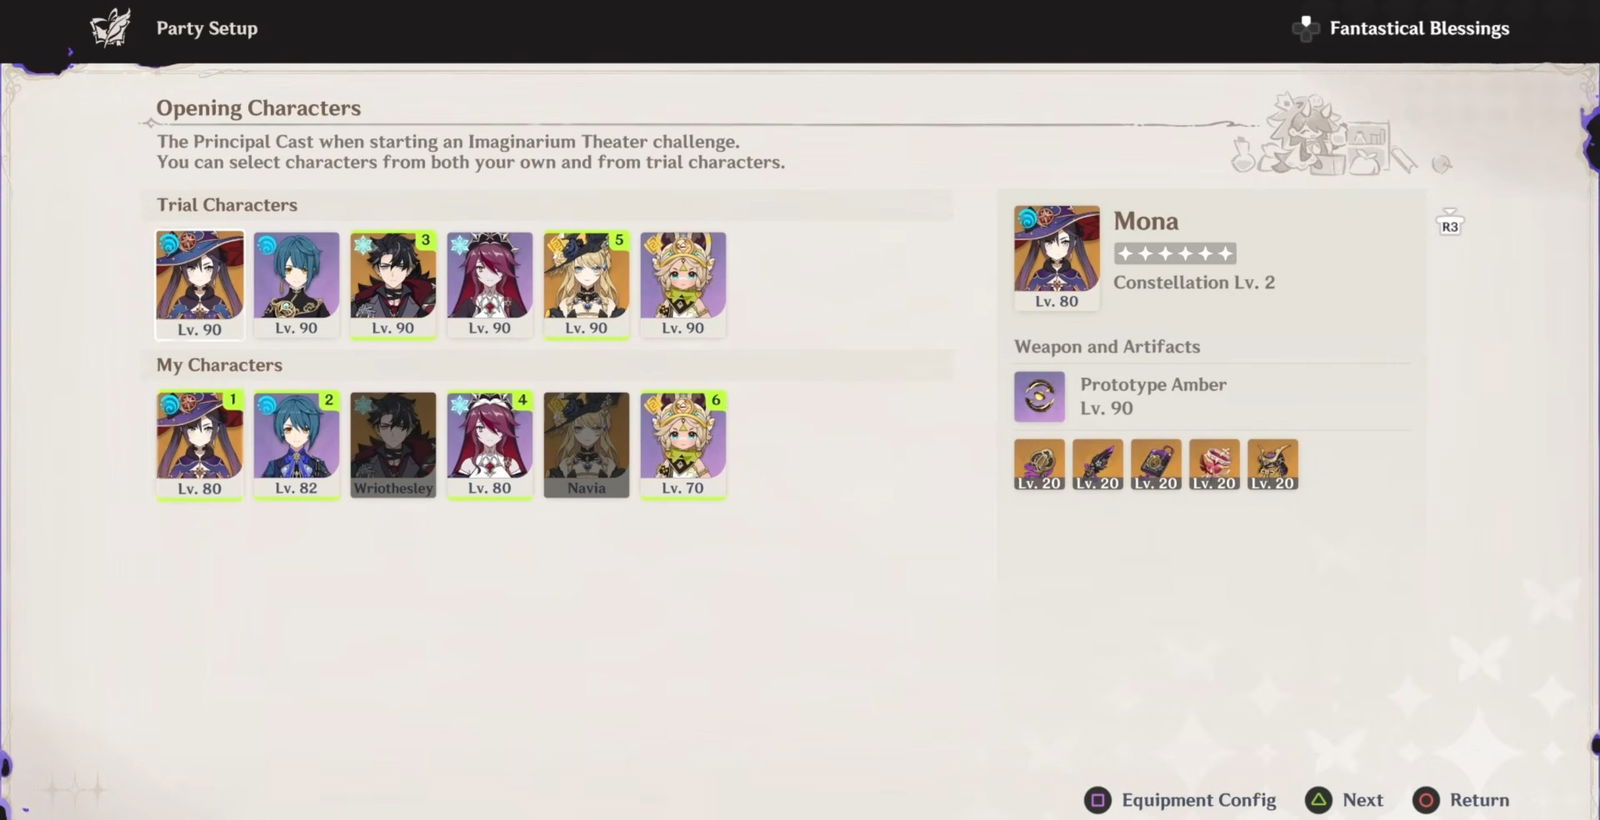Open Prototype Amber weapon icon
The image size is (1600, 820).
click(x=1039, y=397)
